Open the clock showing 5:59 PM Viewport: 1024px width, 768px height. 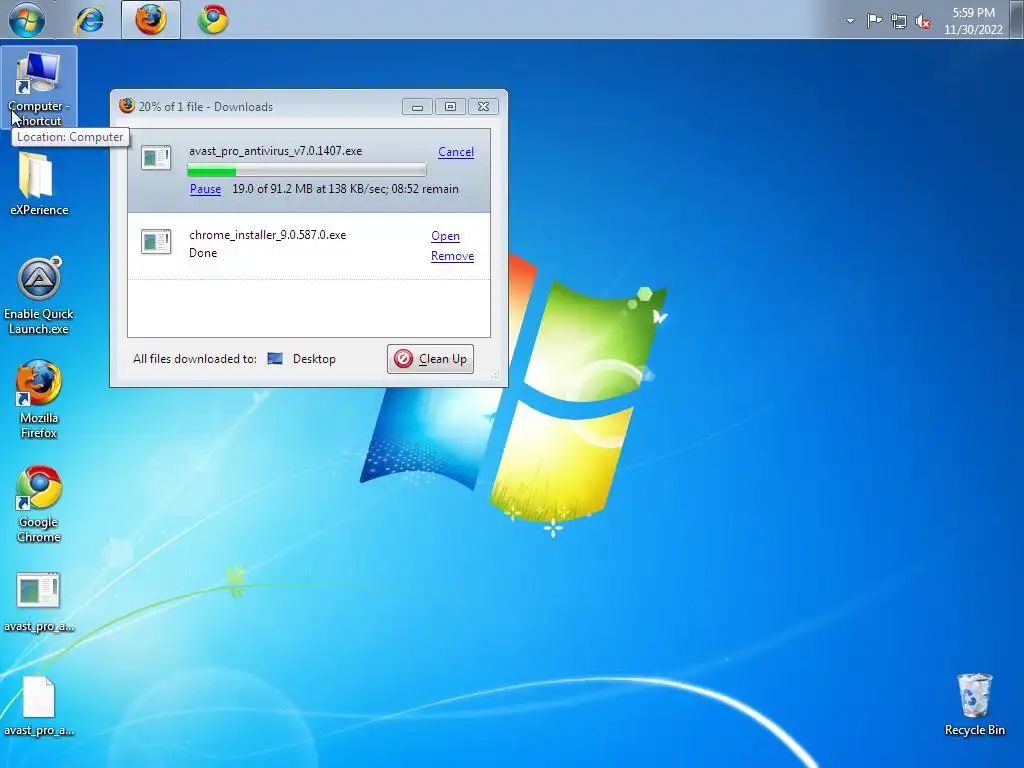(x=973, y=21)
